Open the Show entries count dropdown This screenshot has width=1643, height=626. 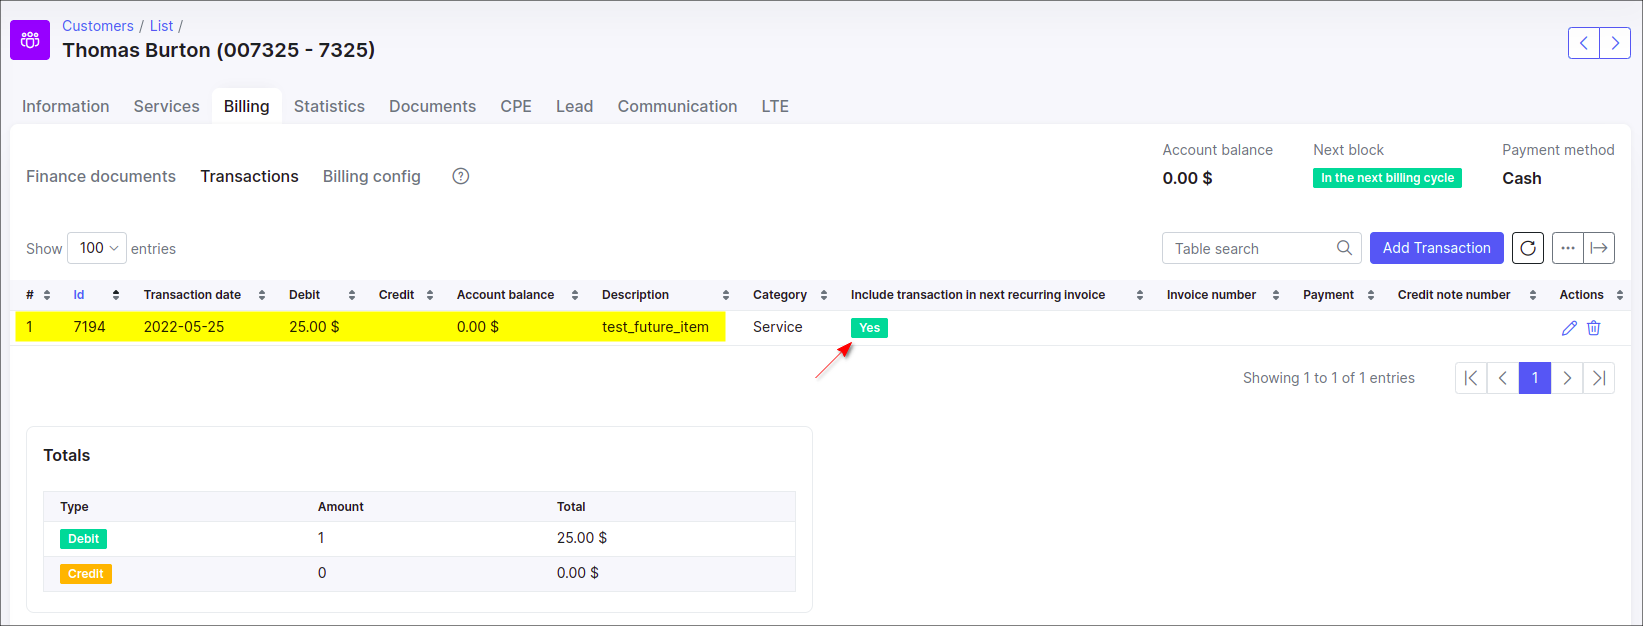(x=97, y=248)
